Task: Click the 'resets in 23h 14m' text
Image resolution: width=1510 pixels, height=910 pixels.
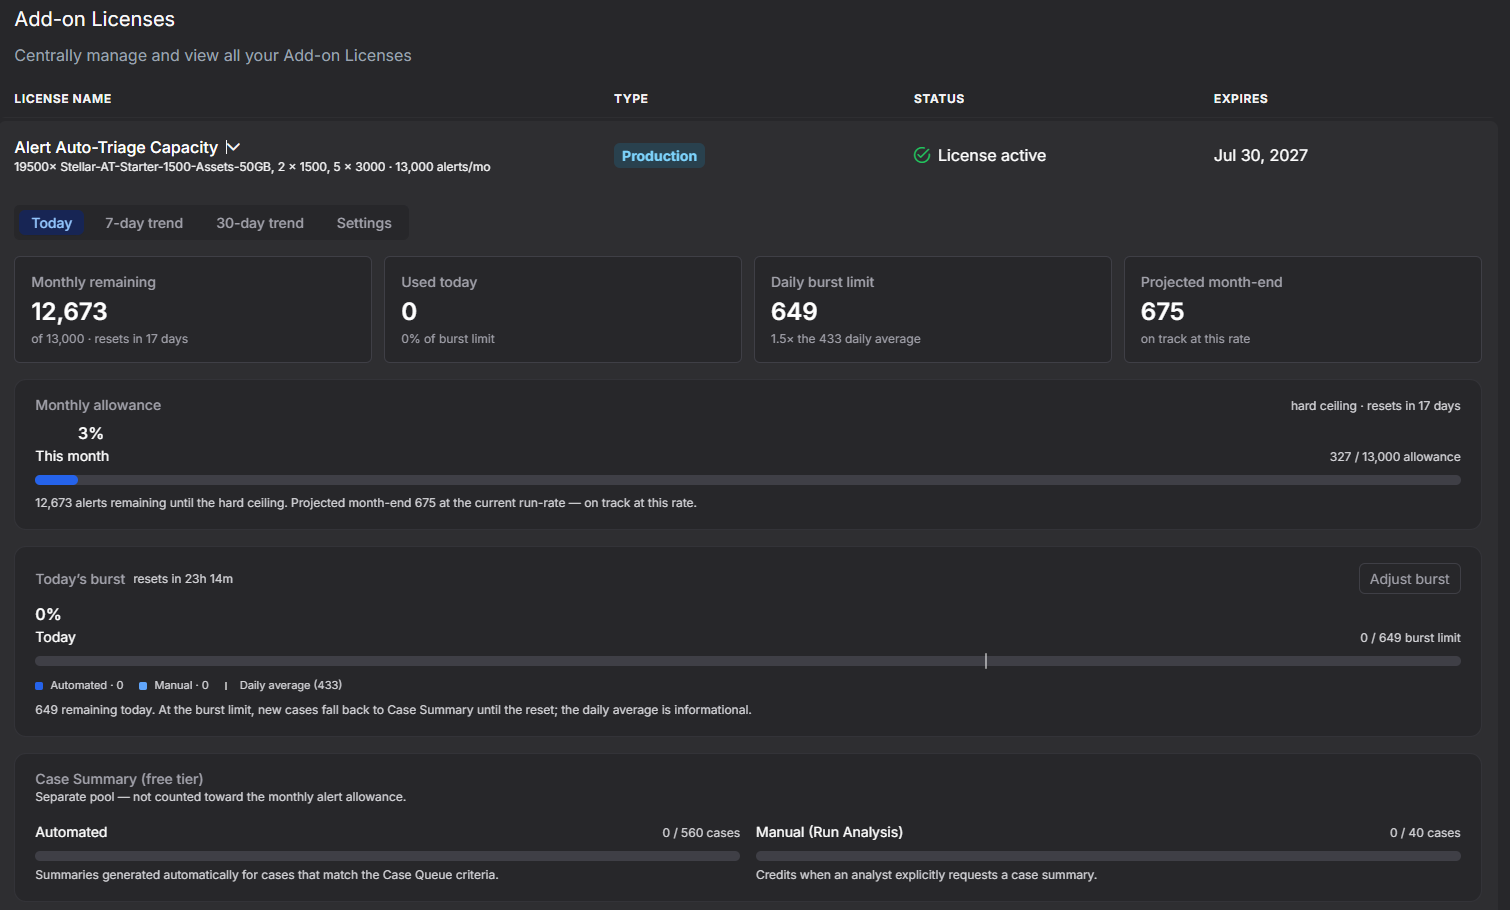Action: 183,579
